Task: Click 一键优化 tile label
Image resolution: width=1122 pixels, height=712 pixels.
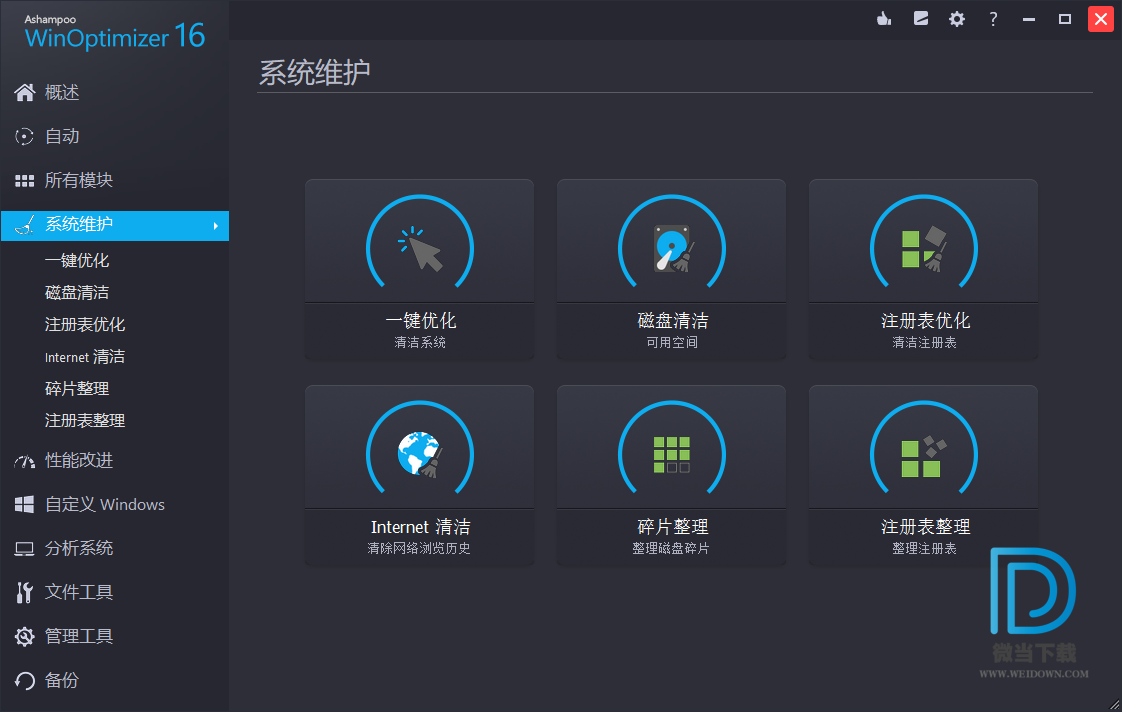Action: tap(421, 321)
